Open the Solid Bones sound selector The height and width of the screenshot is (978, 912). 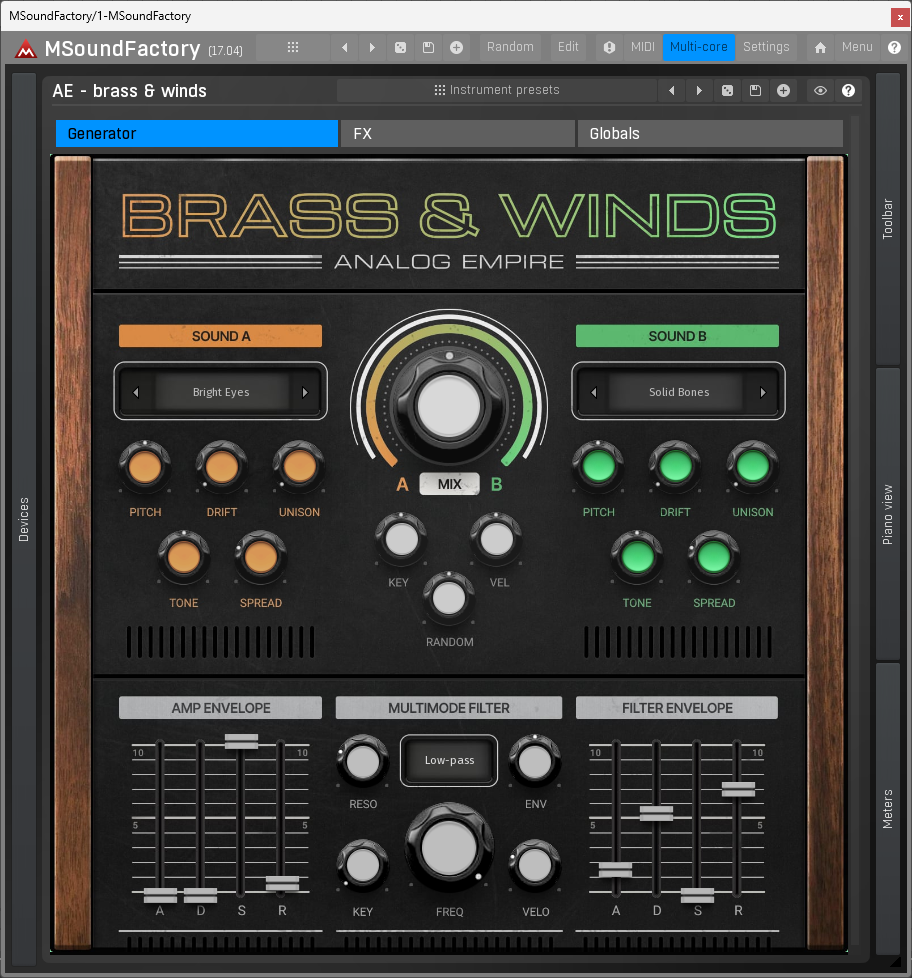click(679, 392)
